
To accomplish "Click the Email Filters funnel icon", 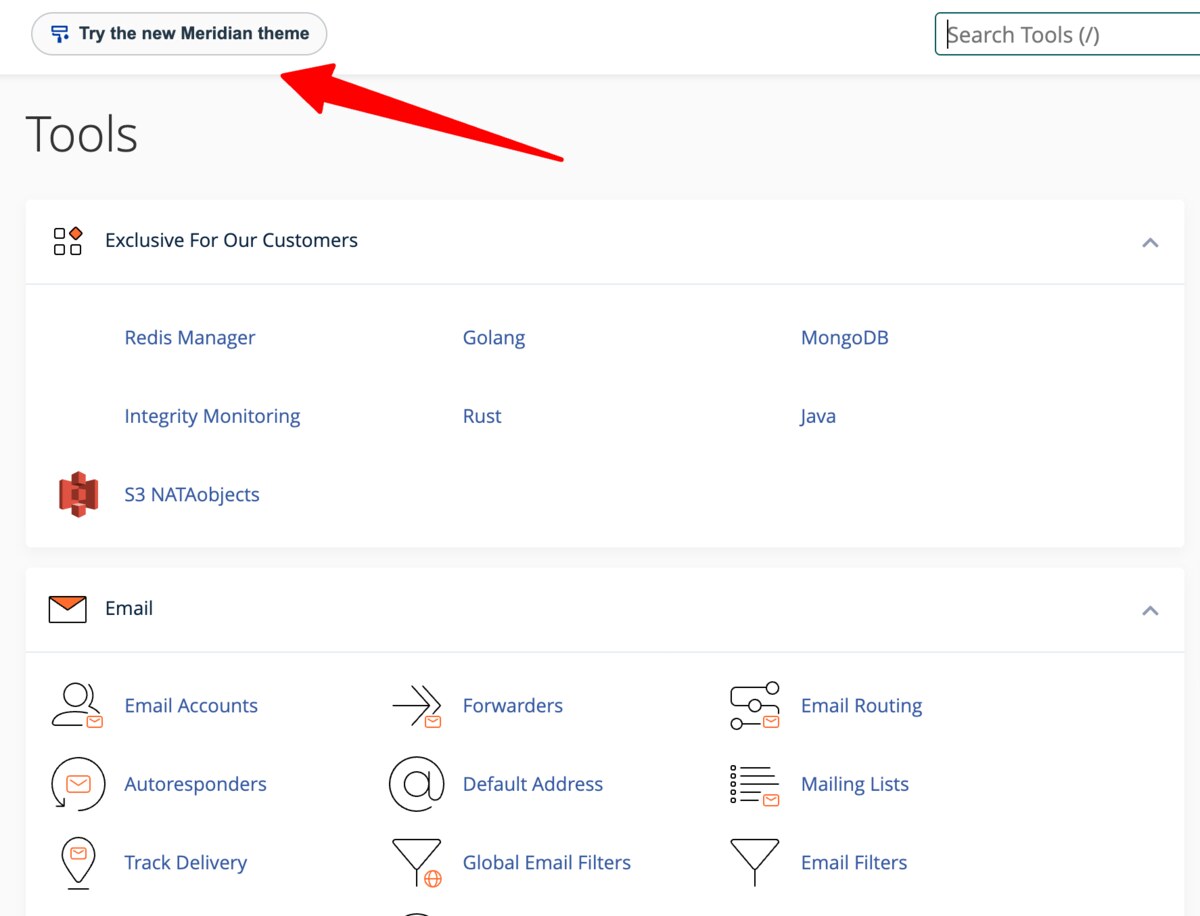I will [755, 863].
